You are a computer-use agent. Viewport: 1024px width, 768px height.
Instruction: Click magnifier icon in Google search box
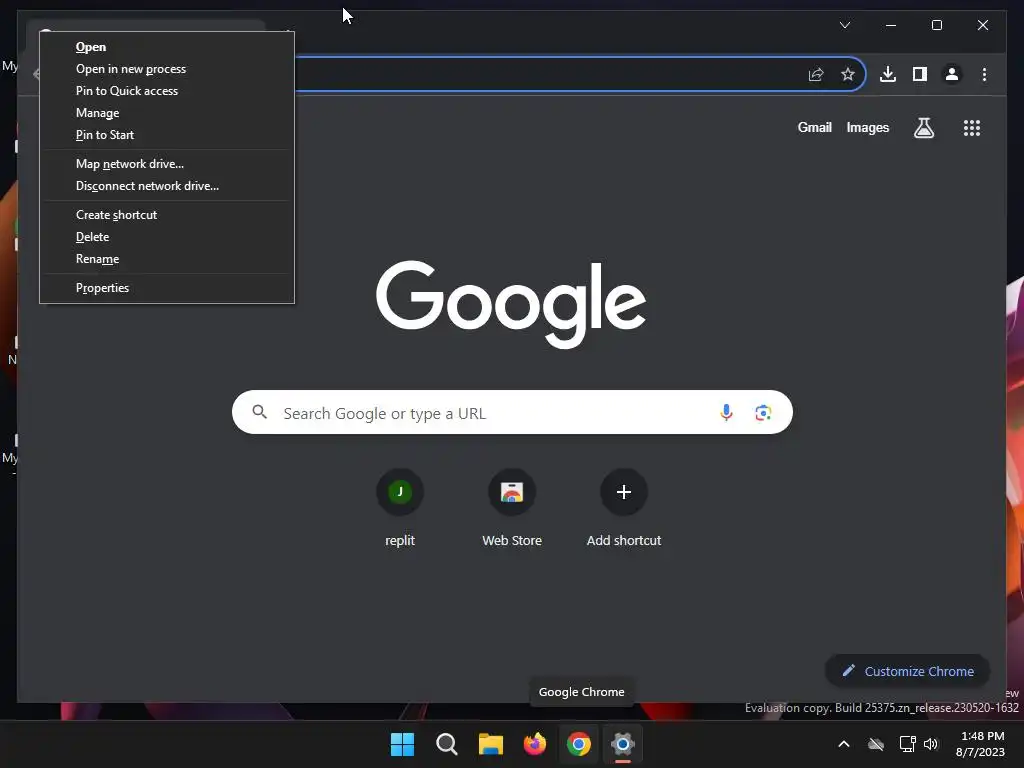[260, 412]
